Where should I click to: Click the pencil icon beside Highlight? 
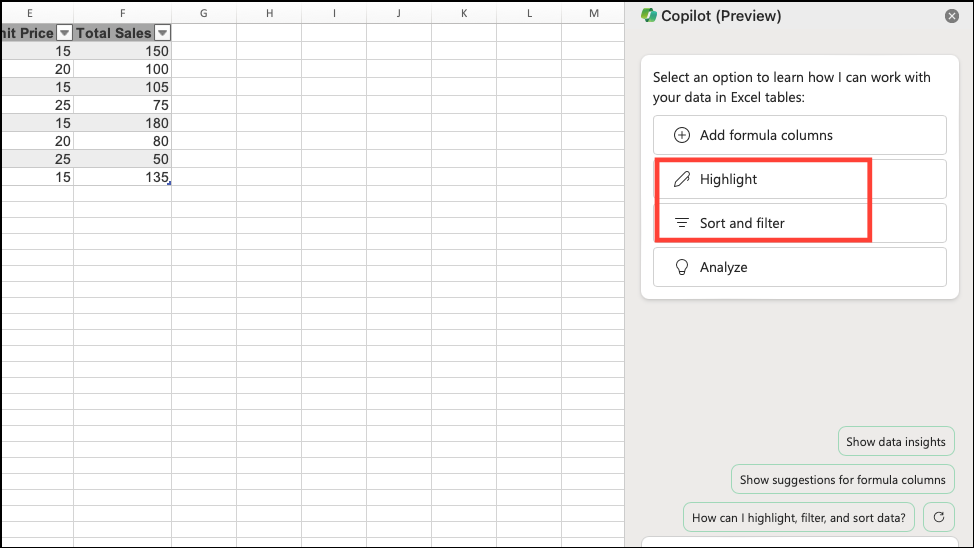[681, 179]
